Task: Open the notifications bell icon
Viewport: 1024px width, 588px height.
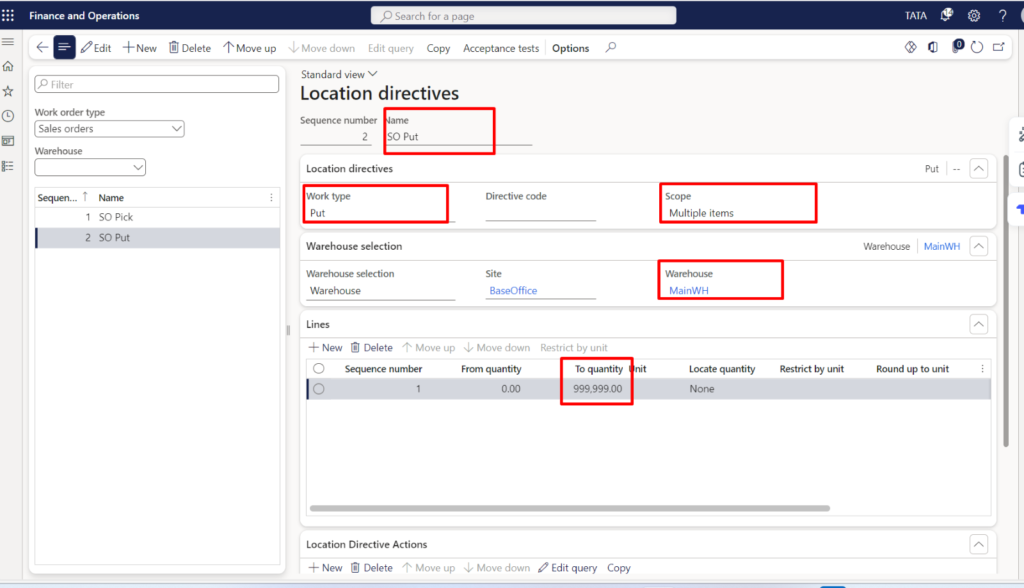Action: [946, 15]
